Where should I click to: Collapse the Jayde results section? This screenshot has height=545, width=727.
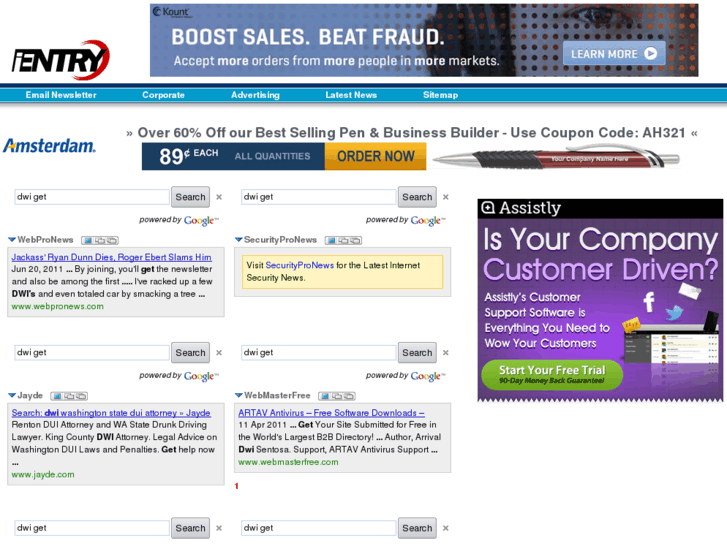pos(12,396)
